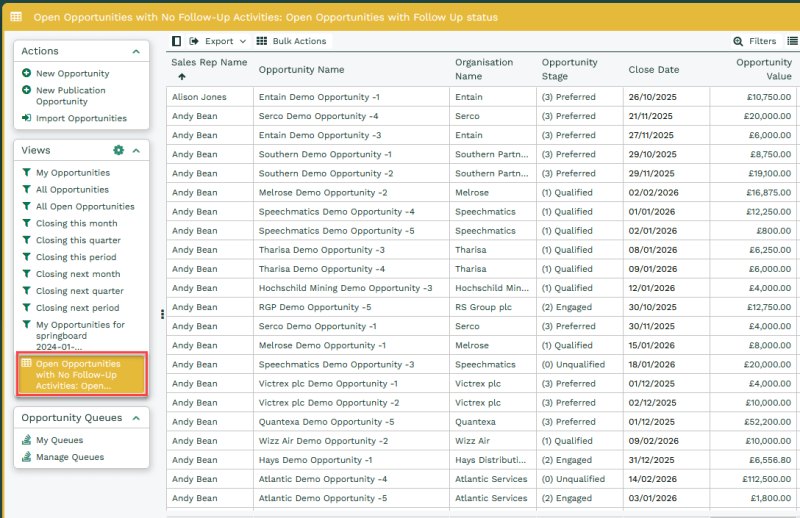The width and height of the screenshot is (800, 518).
Task: Open Manage Queues
Action: click(x=69, y=457)
